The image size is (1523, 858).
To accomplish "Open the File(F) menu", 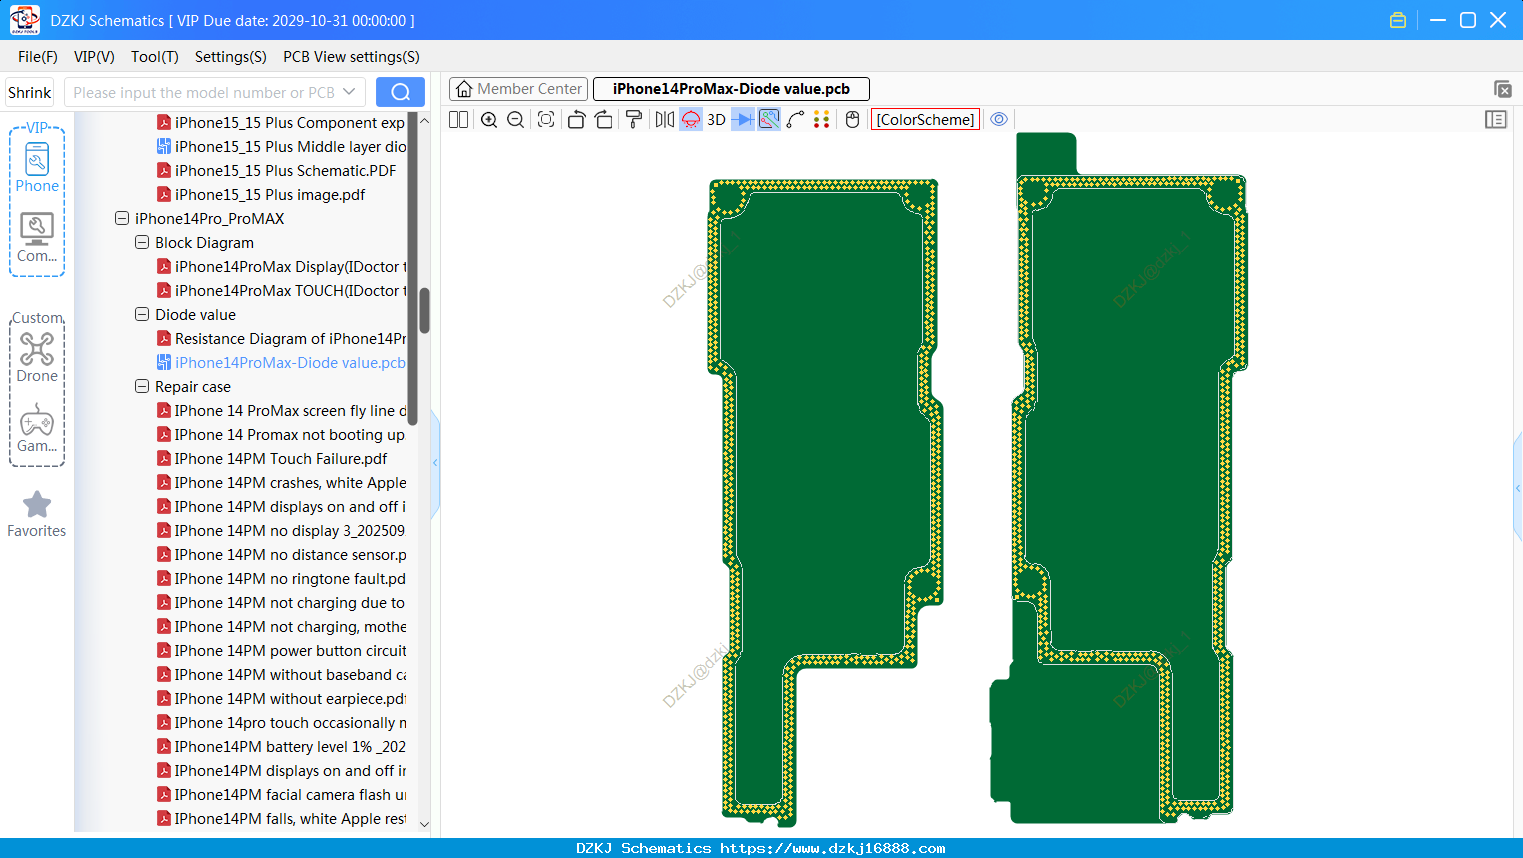I will [38, 57].
